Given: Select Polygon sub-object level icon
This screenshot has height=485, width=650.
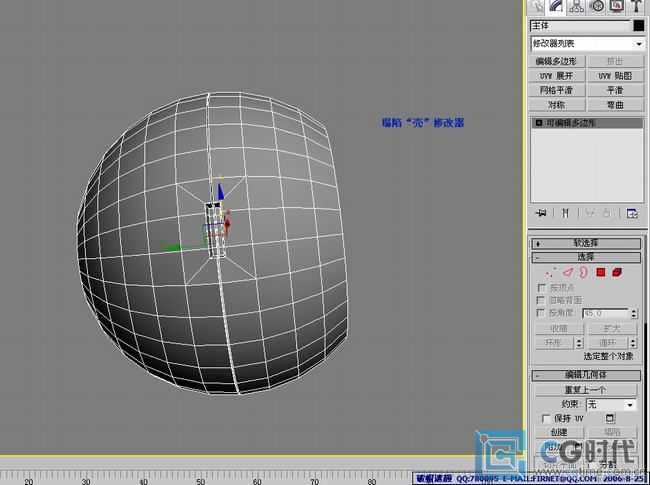Looking at the screenshot, I should click(x=601, y=272).
